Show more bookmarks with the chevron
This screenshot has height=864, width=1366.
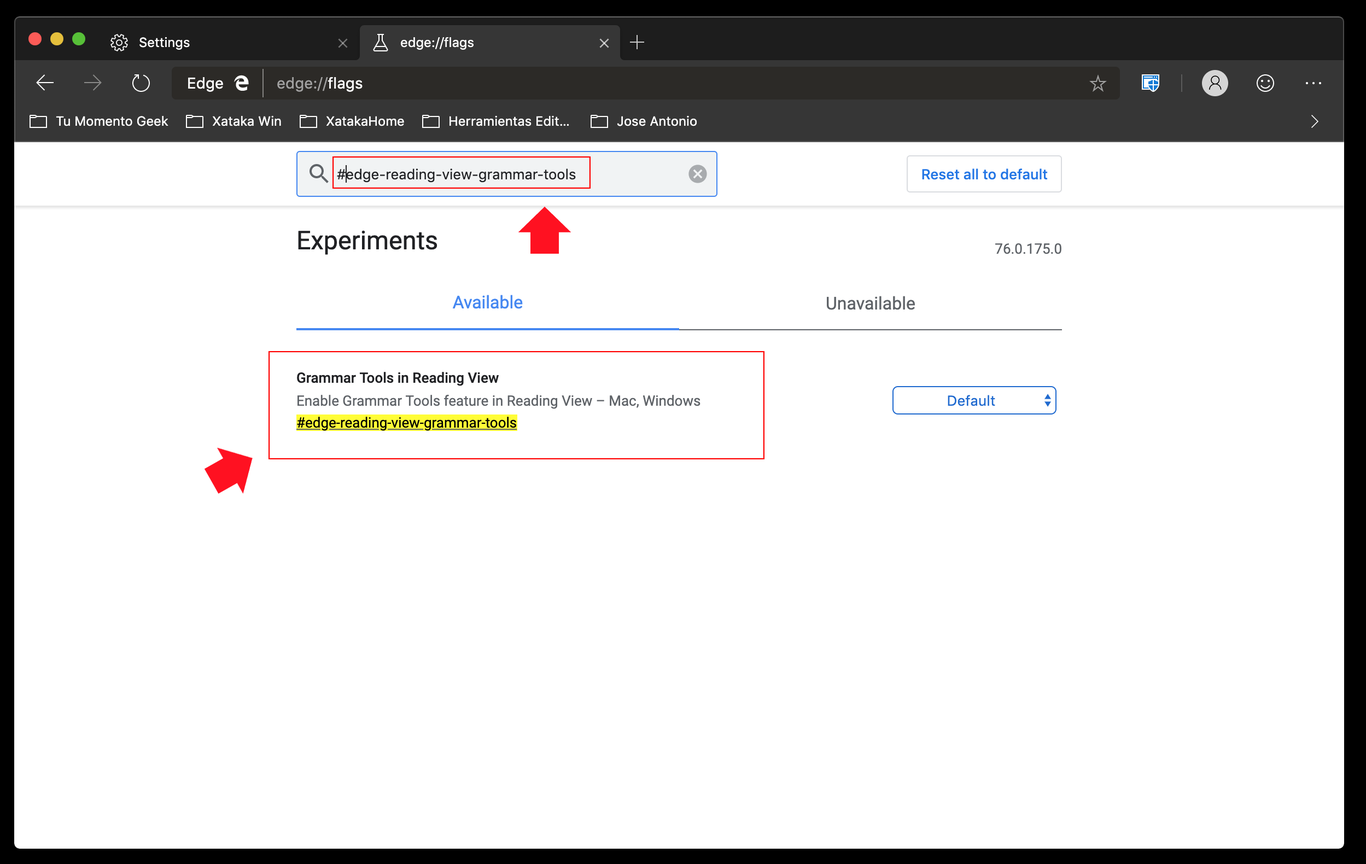(x=1314, y=121)
